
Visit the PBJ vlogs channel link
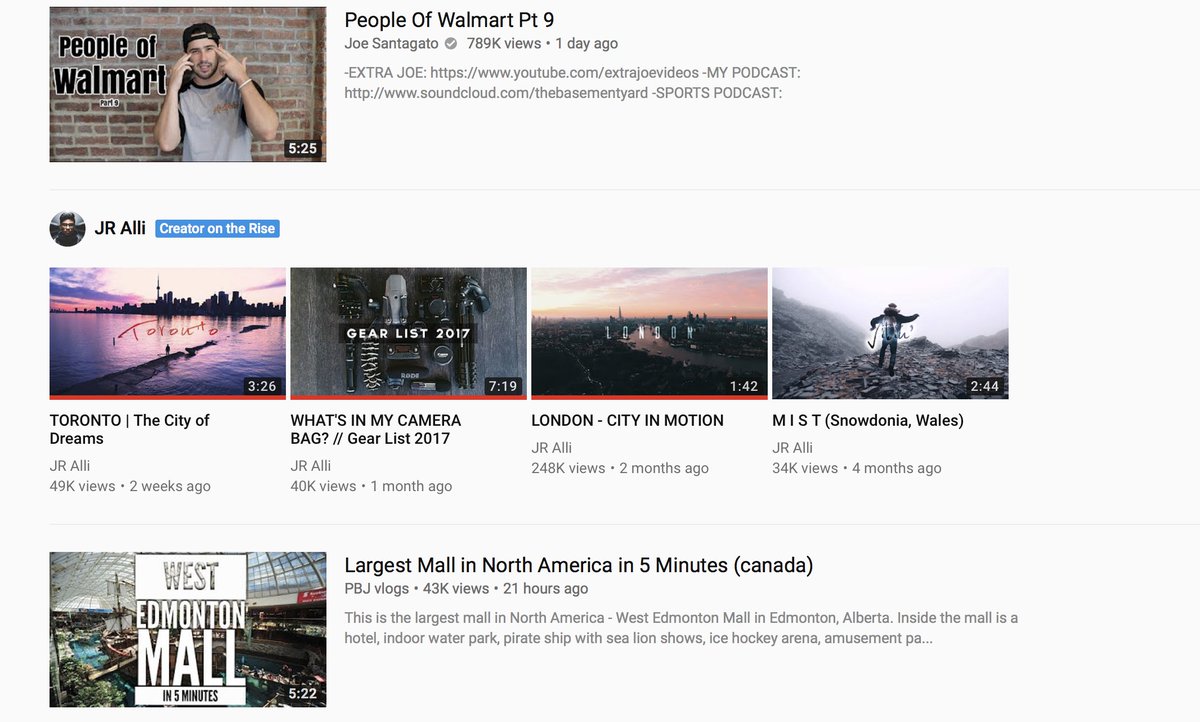(x=376, y=589)
